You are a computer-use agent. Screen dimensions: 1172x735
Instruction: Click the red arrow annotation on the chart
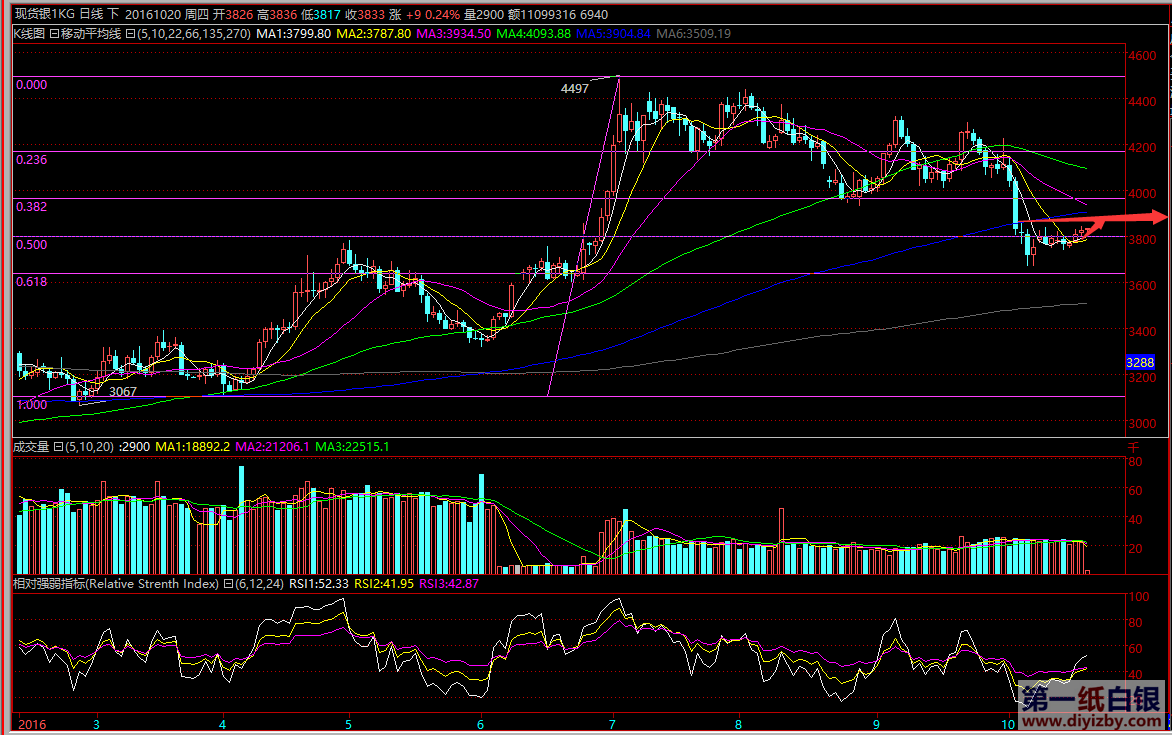pos(1128,219)
